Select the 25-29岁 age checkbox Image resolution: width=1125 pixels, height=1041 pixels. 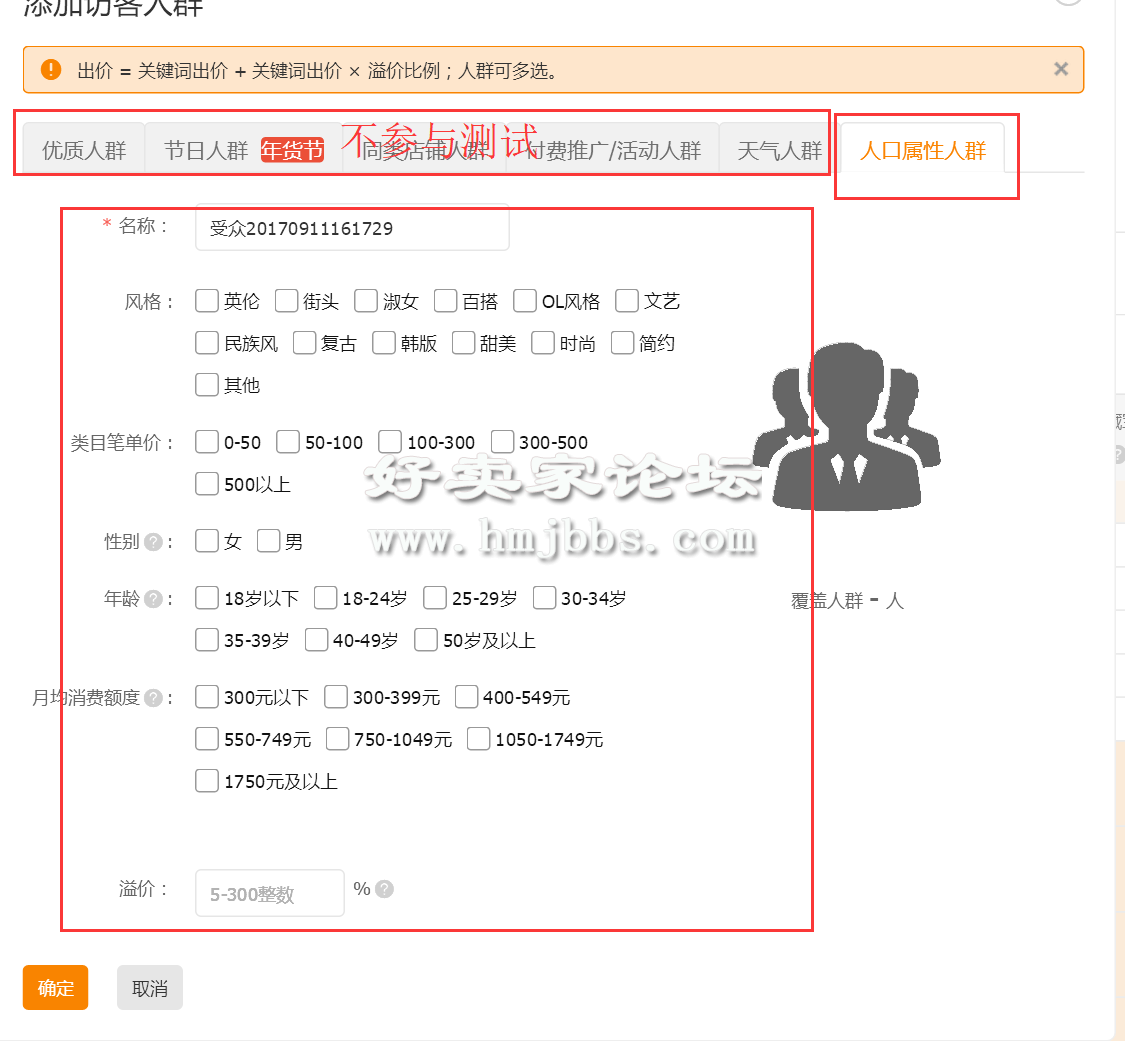point(435,599)
